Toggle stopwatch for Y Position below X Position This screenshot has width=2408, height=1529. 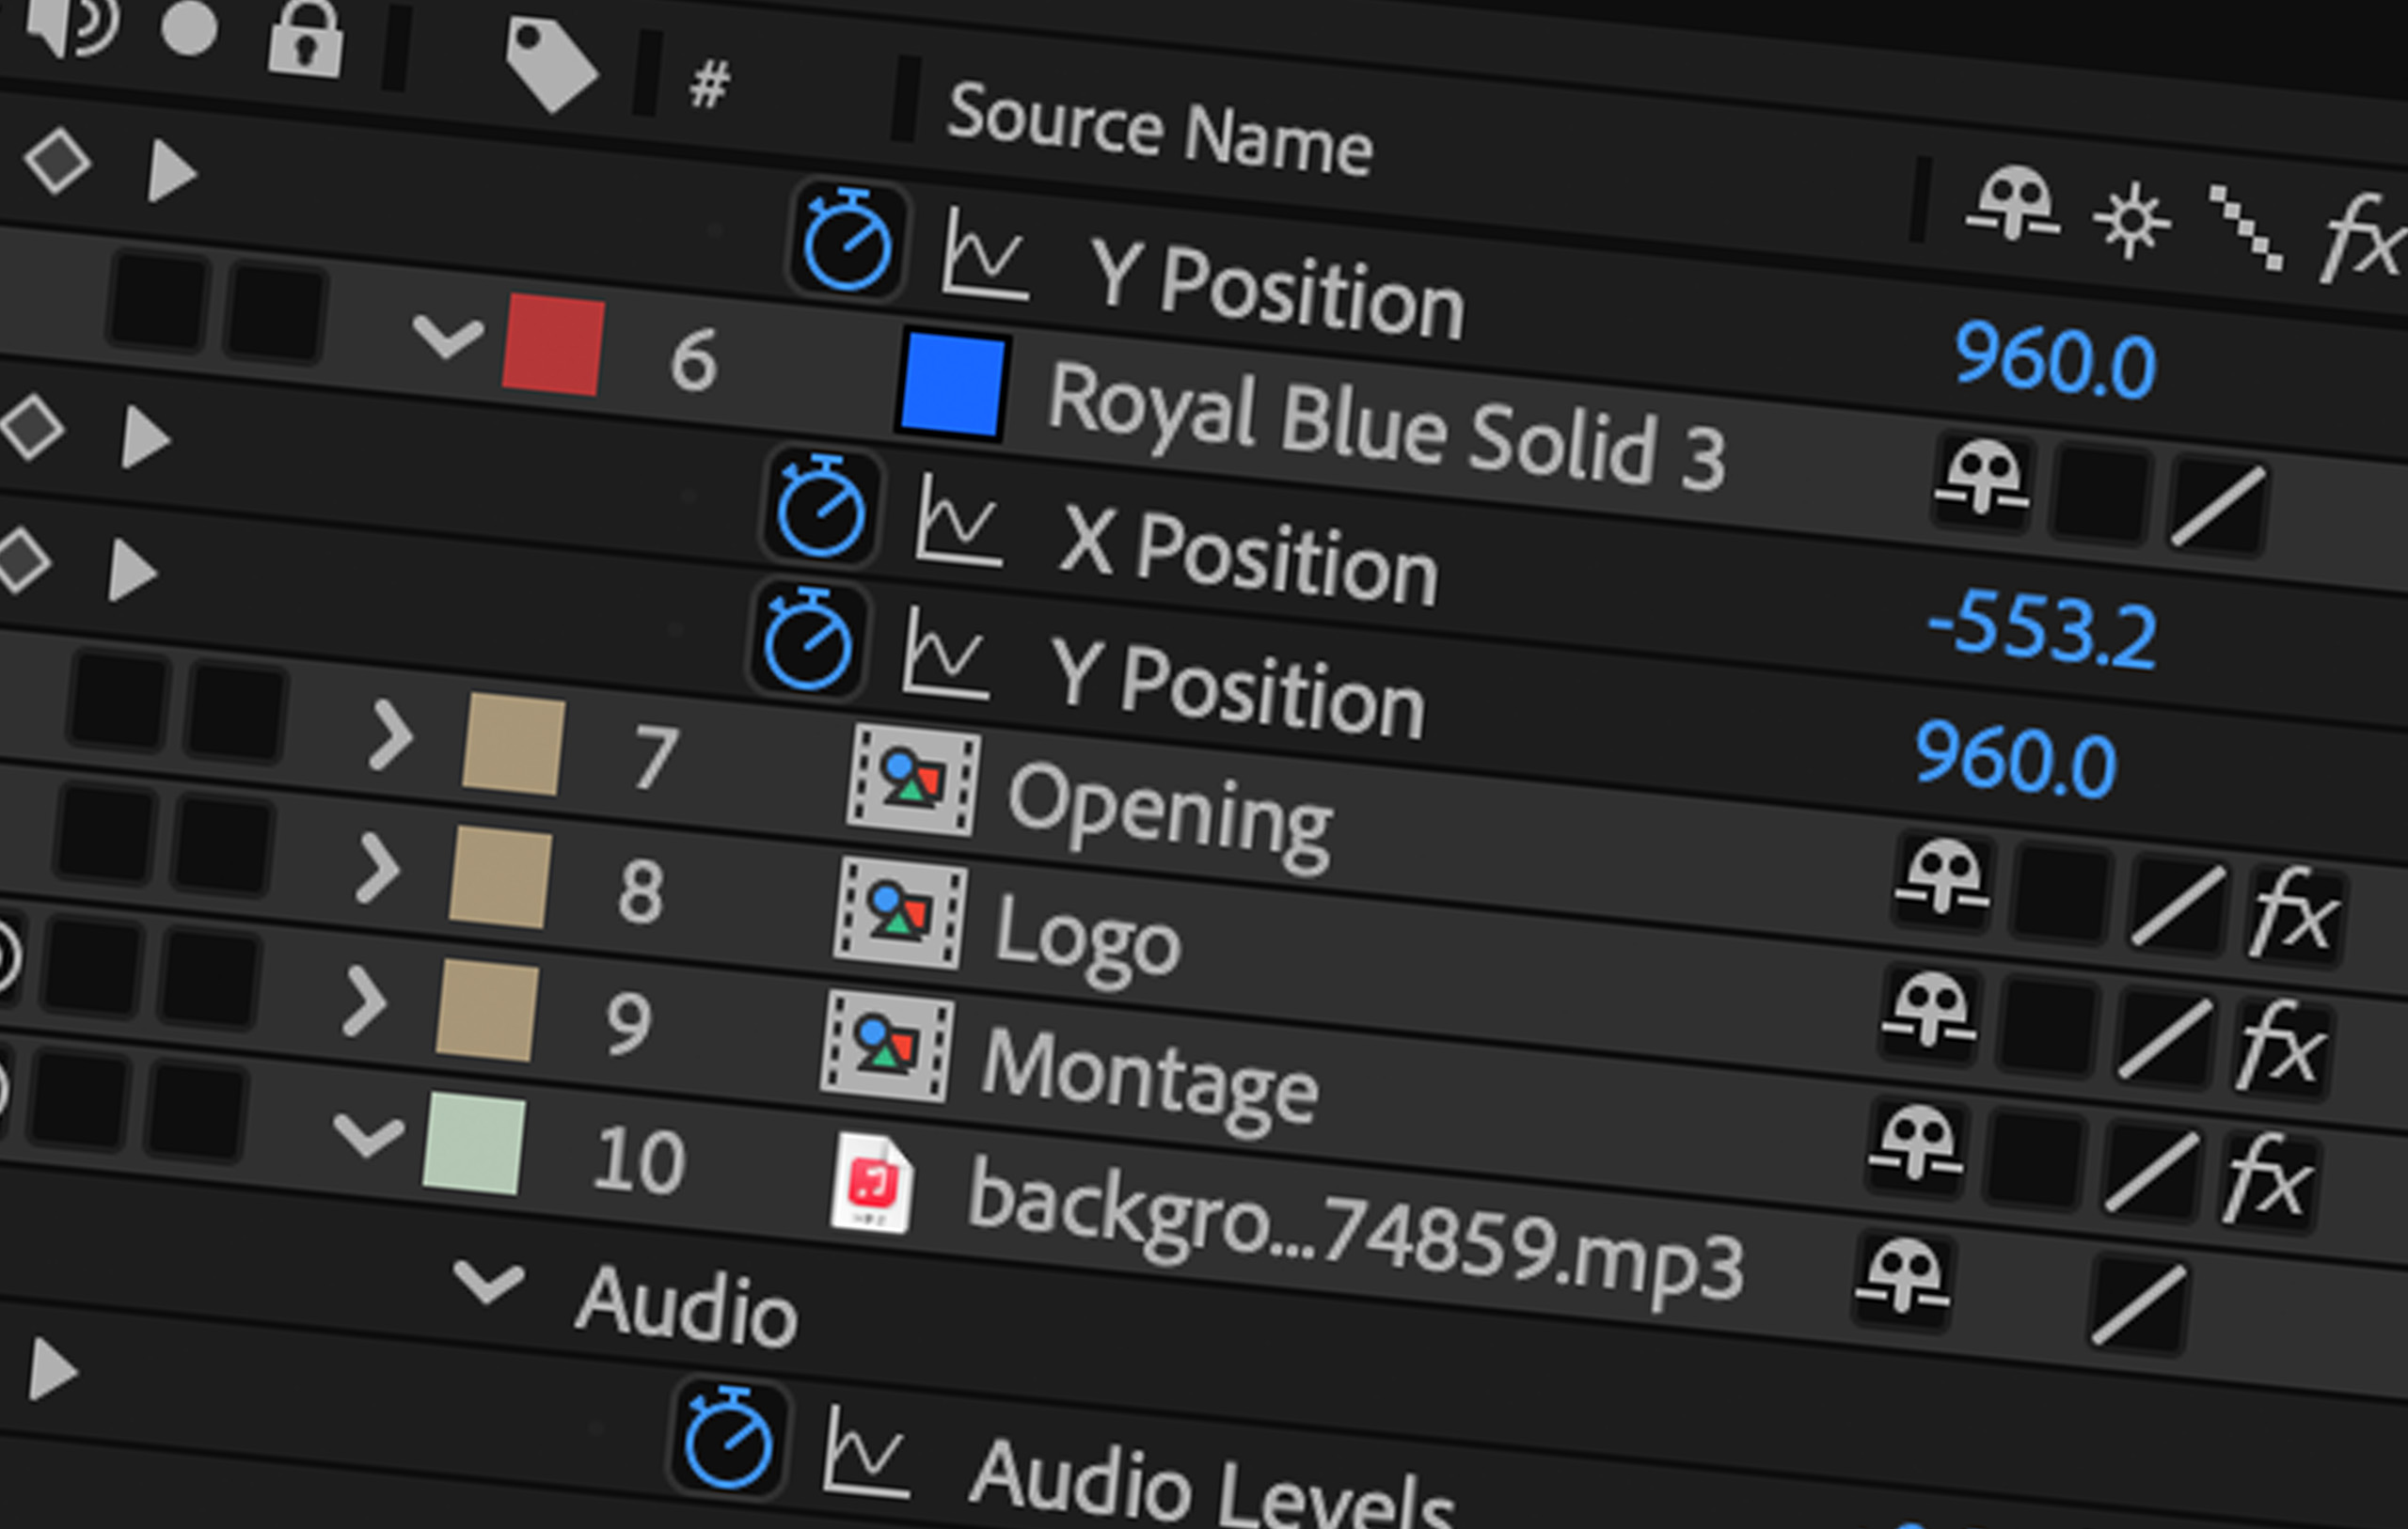[808, 641]
